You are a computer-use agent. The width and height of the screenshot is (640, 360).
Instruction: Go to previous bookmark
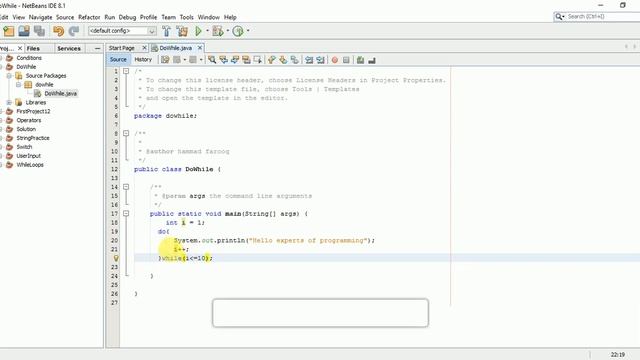[272, 60]
